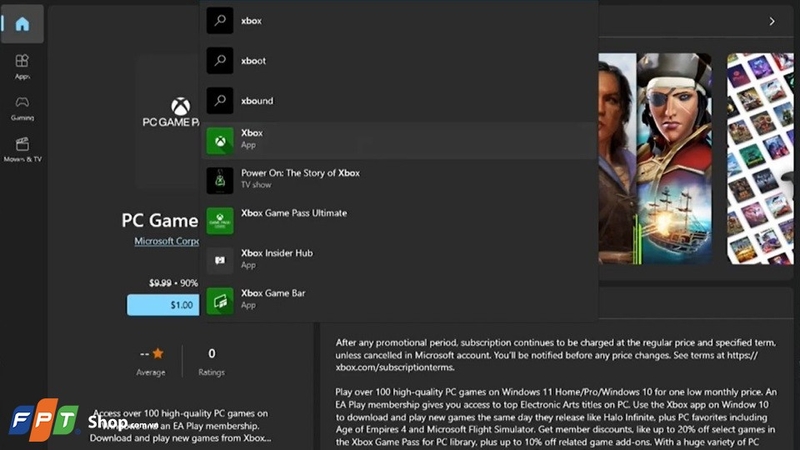This screenshot has height=450, width=800.
Task: Select the 'xbox' search suggestion
Action: coord(398,21)
